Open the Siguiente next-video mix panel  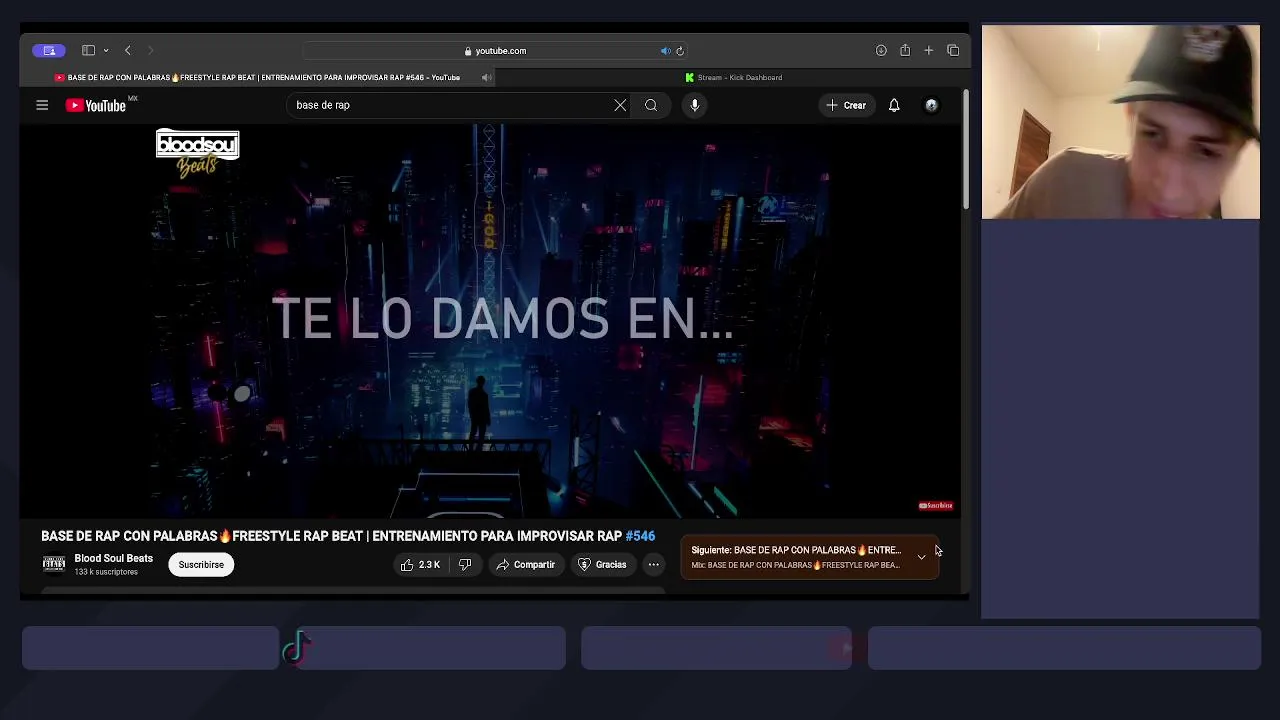pyautogui.click(x=809, y=557)
